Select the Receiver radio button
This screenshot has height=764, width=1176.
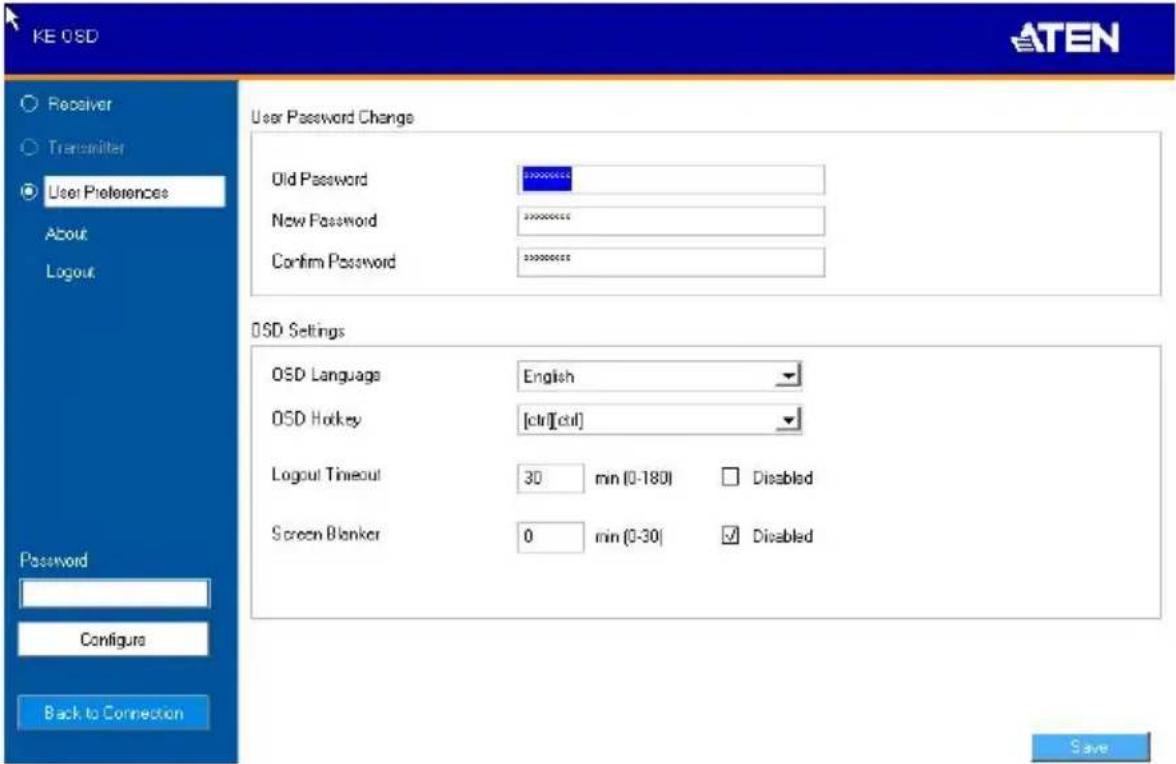click(x=28, y=103)
